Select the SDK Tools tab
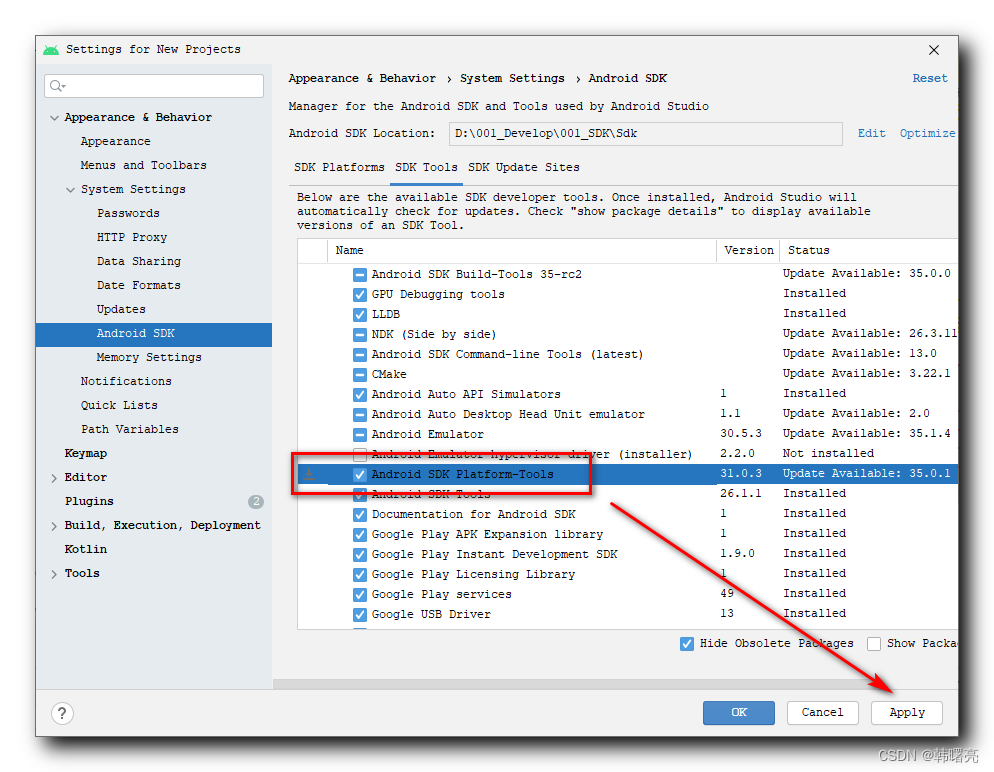The height and width of the screenshot is (772, 994). click(426, 167)
